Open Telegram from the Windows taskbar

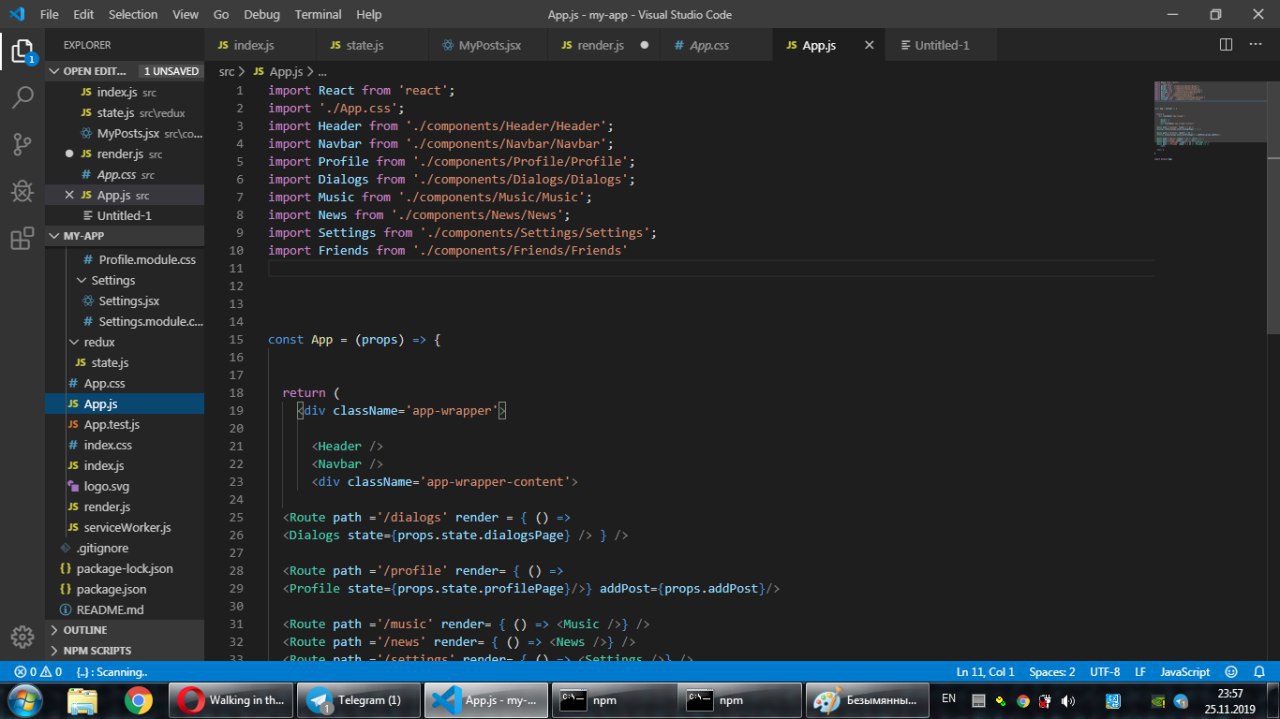[357, 700]
